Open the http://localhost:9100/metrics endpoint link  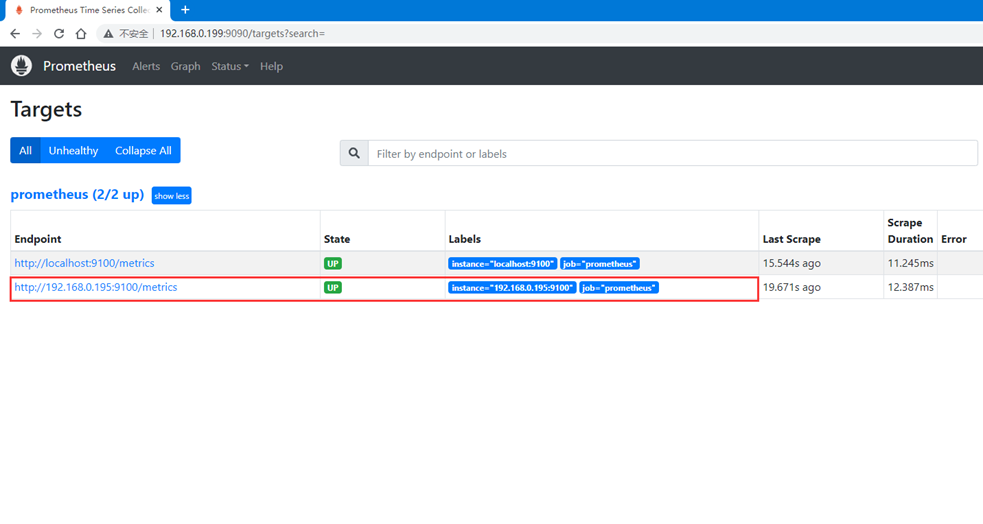click(x=85, y=263)
